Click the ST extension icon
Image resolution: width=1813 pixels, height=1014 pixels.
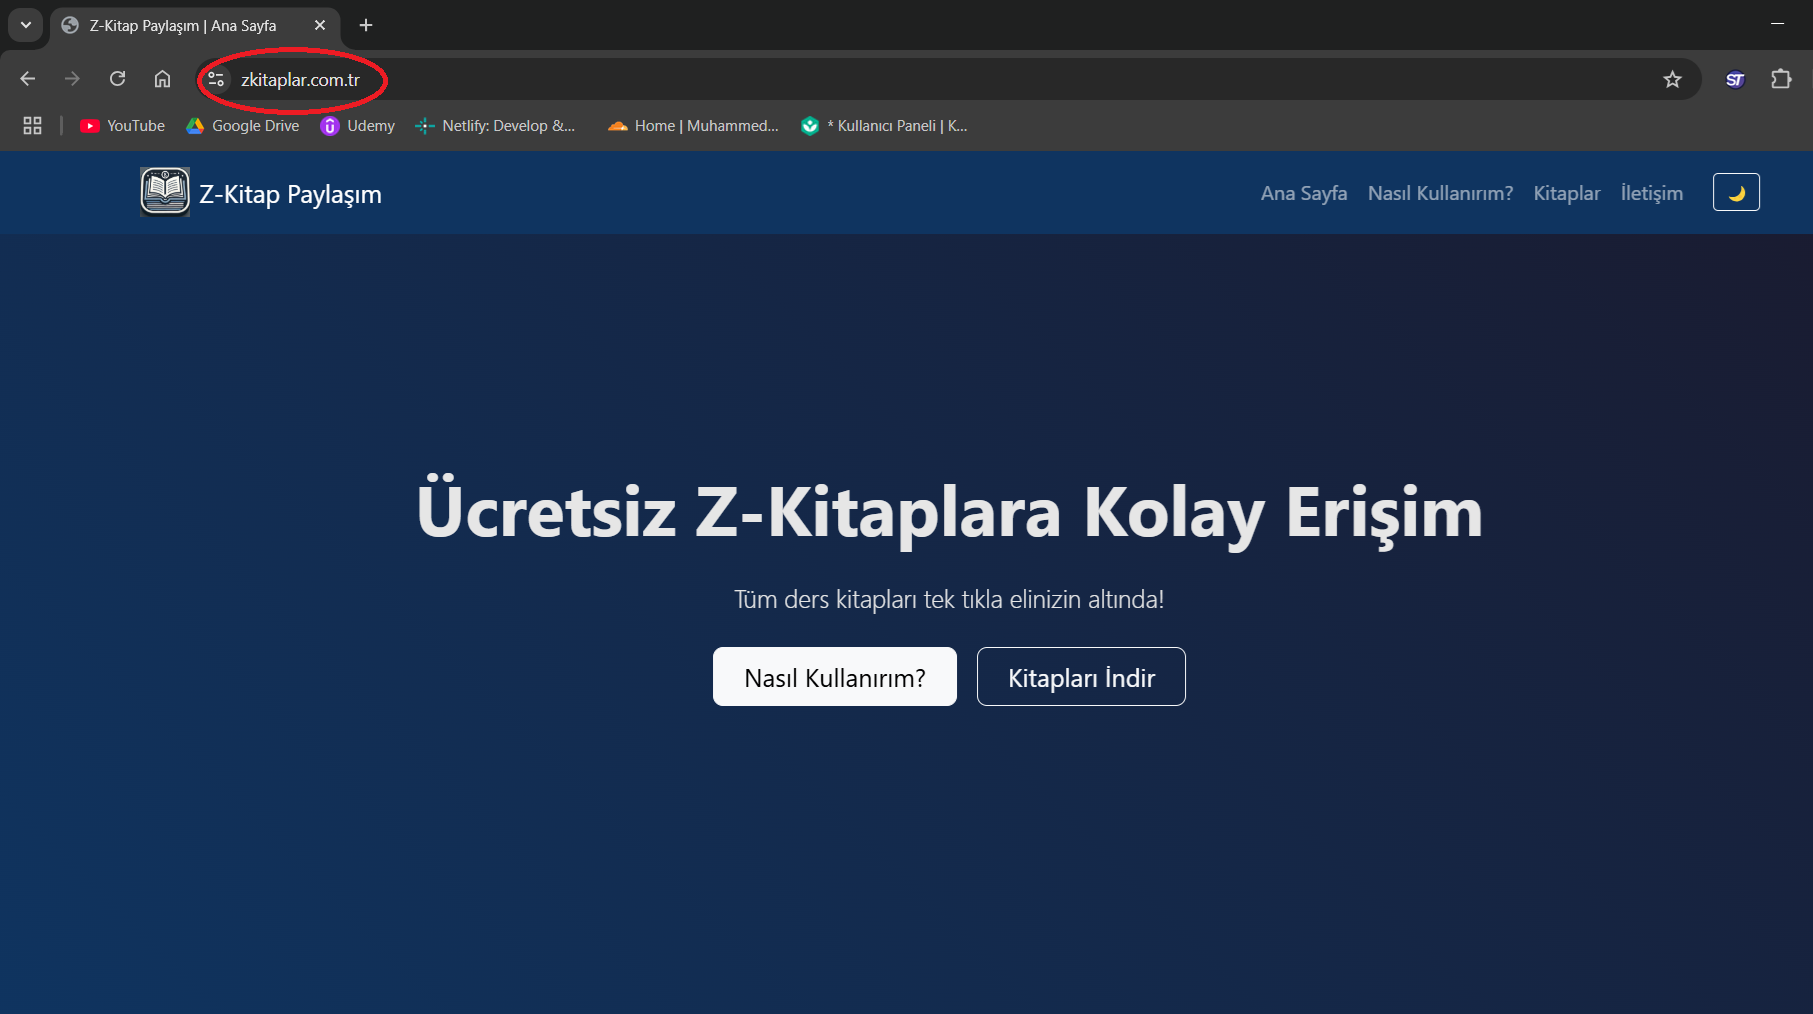[x=1735, y=79]
